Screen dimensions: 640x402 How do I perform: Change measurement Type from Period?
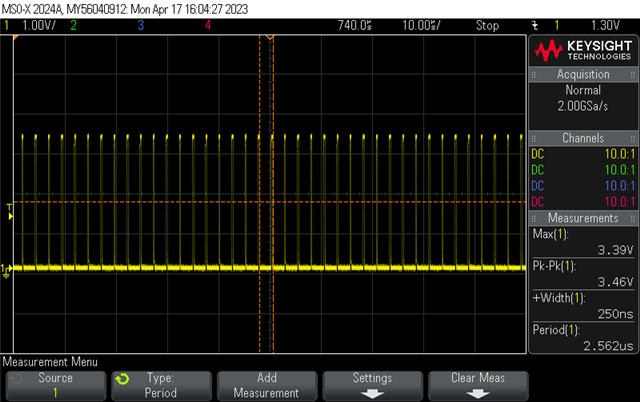162,385
